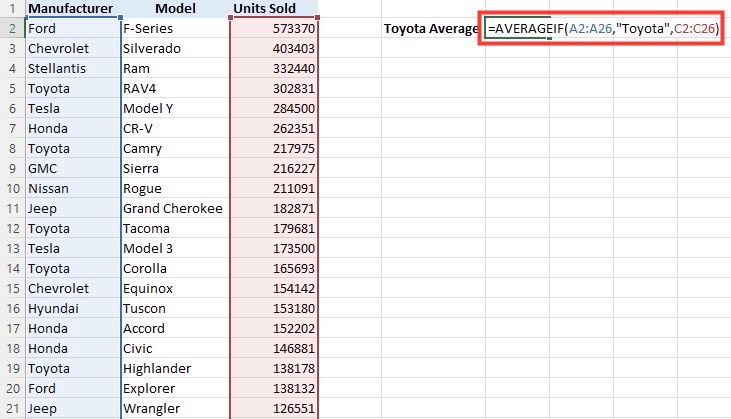Click the Wrangler model cell
The width and height of the screenshot is (731, 419).
pyautogui.click(x=175, y=409)
